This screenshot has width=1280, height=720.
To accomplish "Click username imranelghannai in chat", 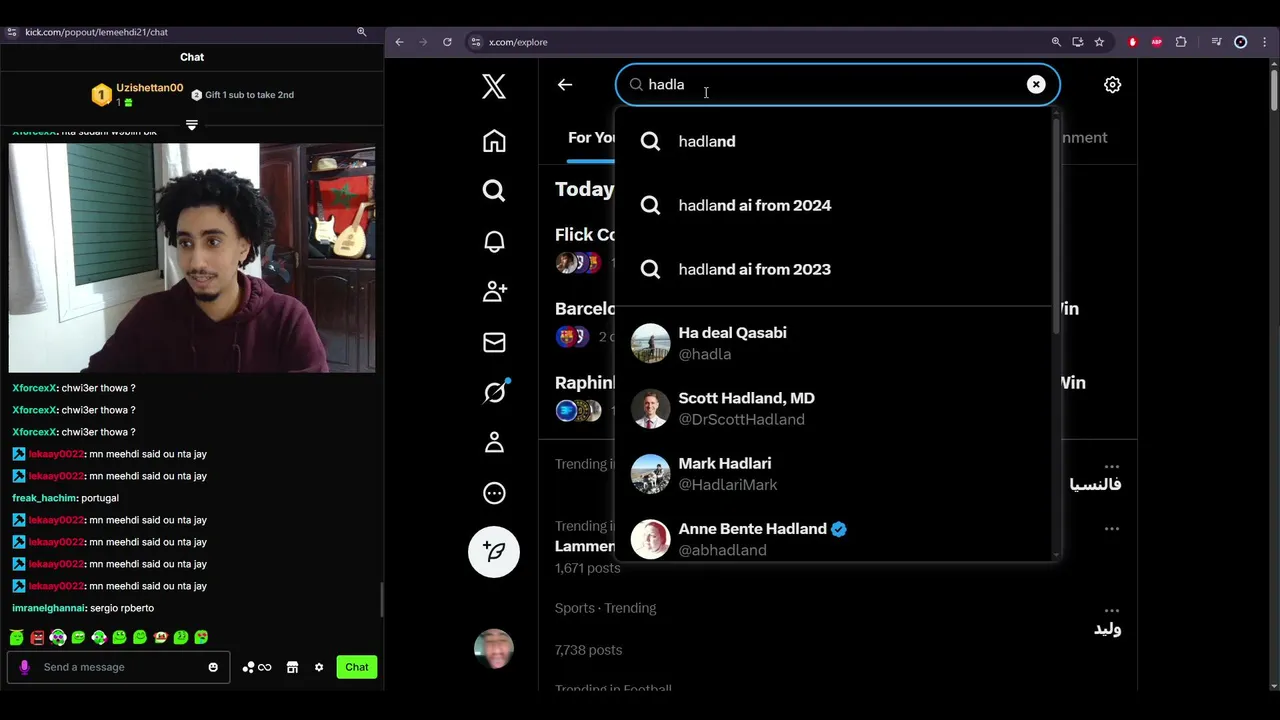I will tap(49, 608).
